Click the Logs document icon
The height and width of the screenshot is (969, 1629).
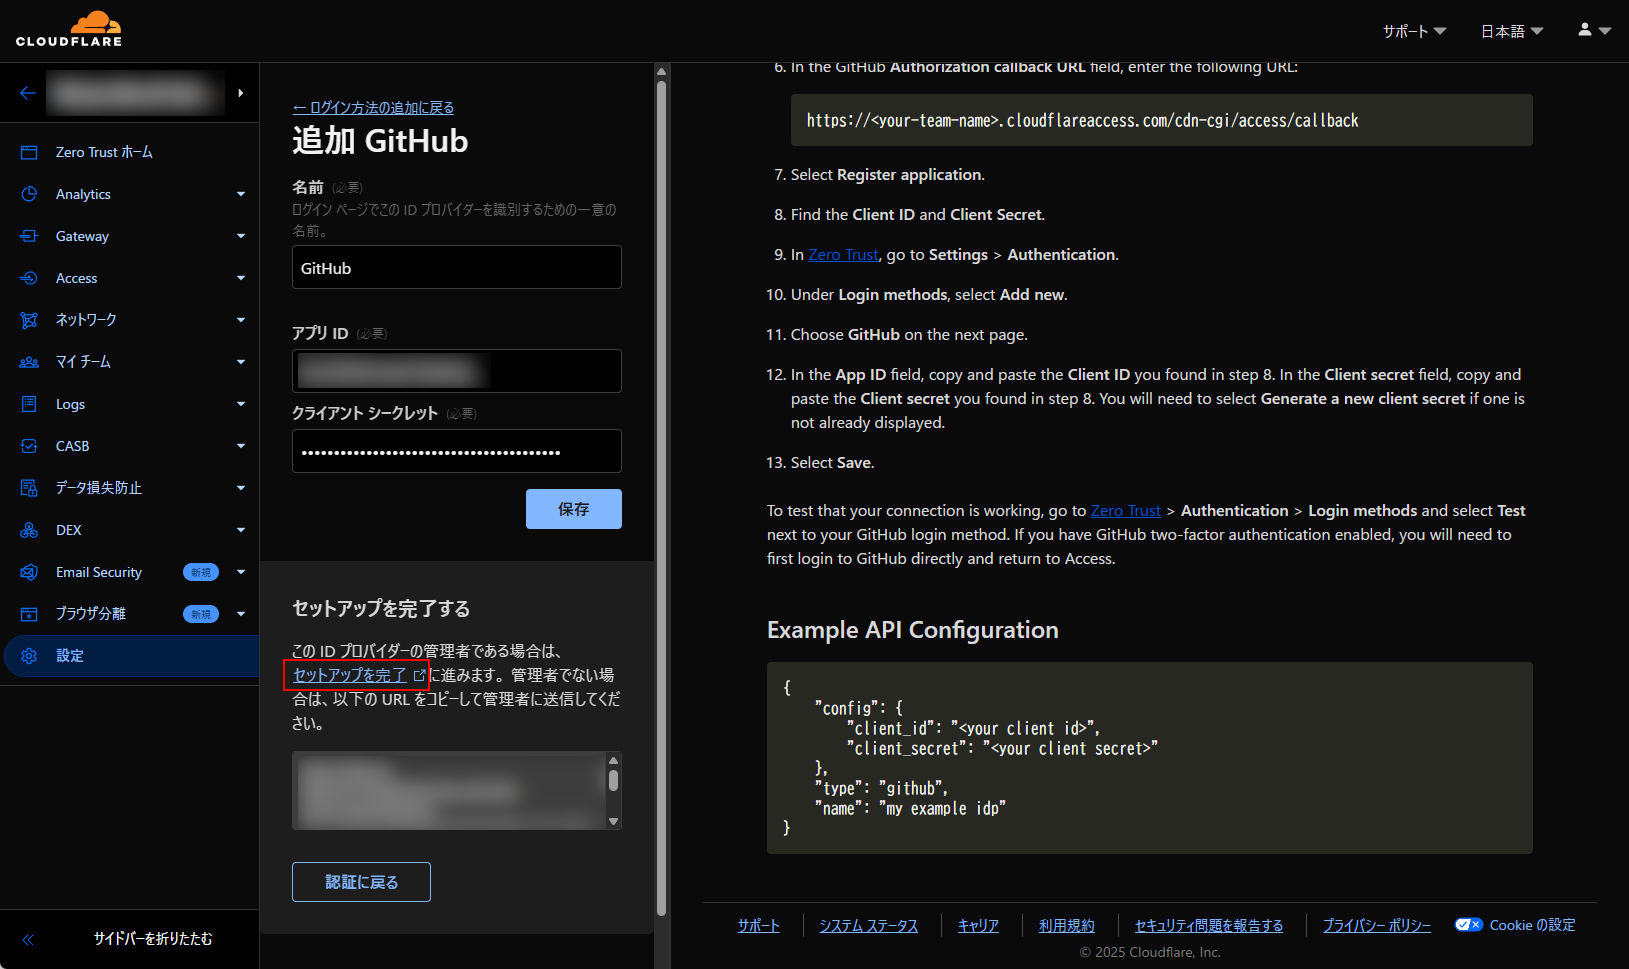[29, 404]
